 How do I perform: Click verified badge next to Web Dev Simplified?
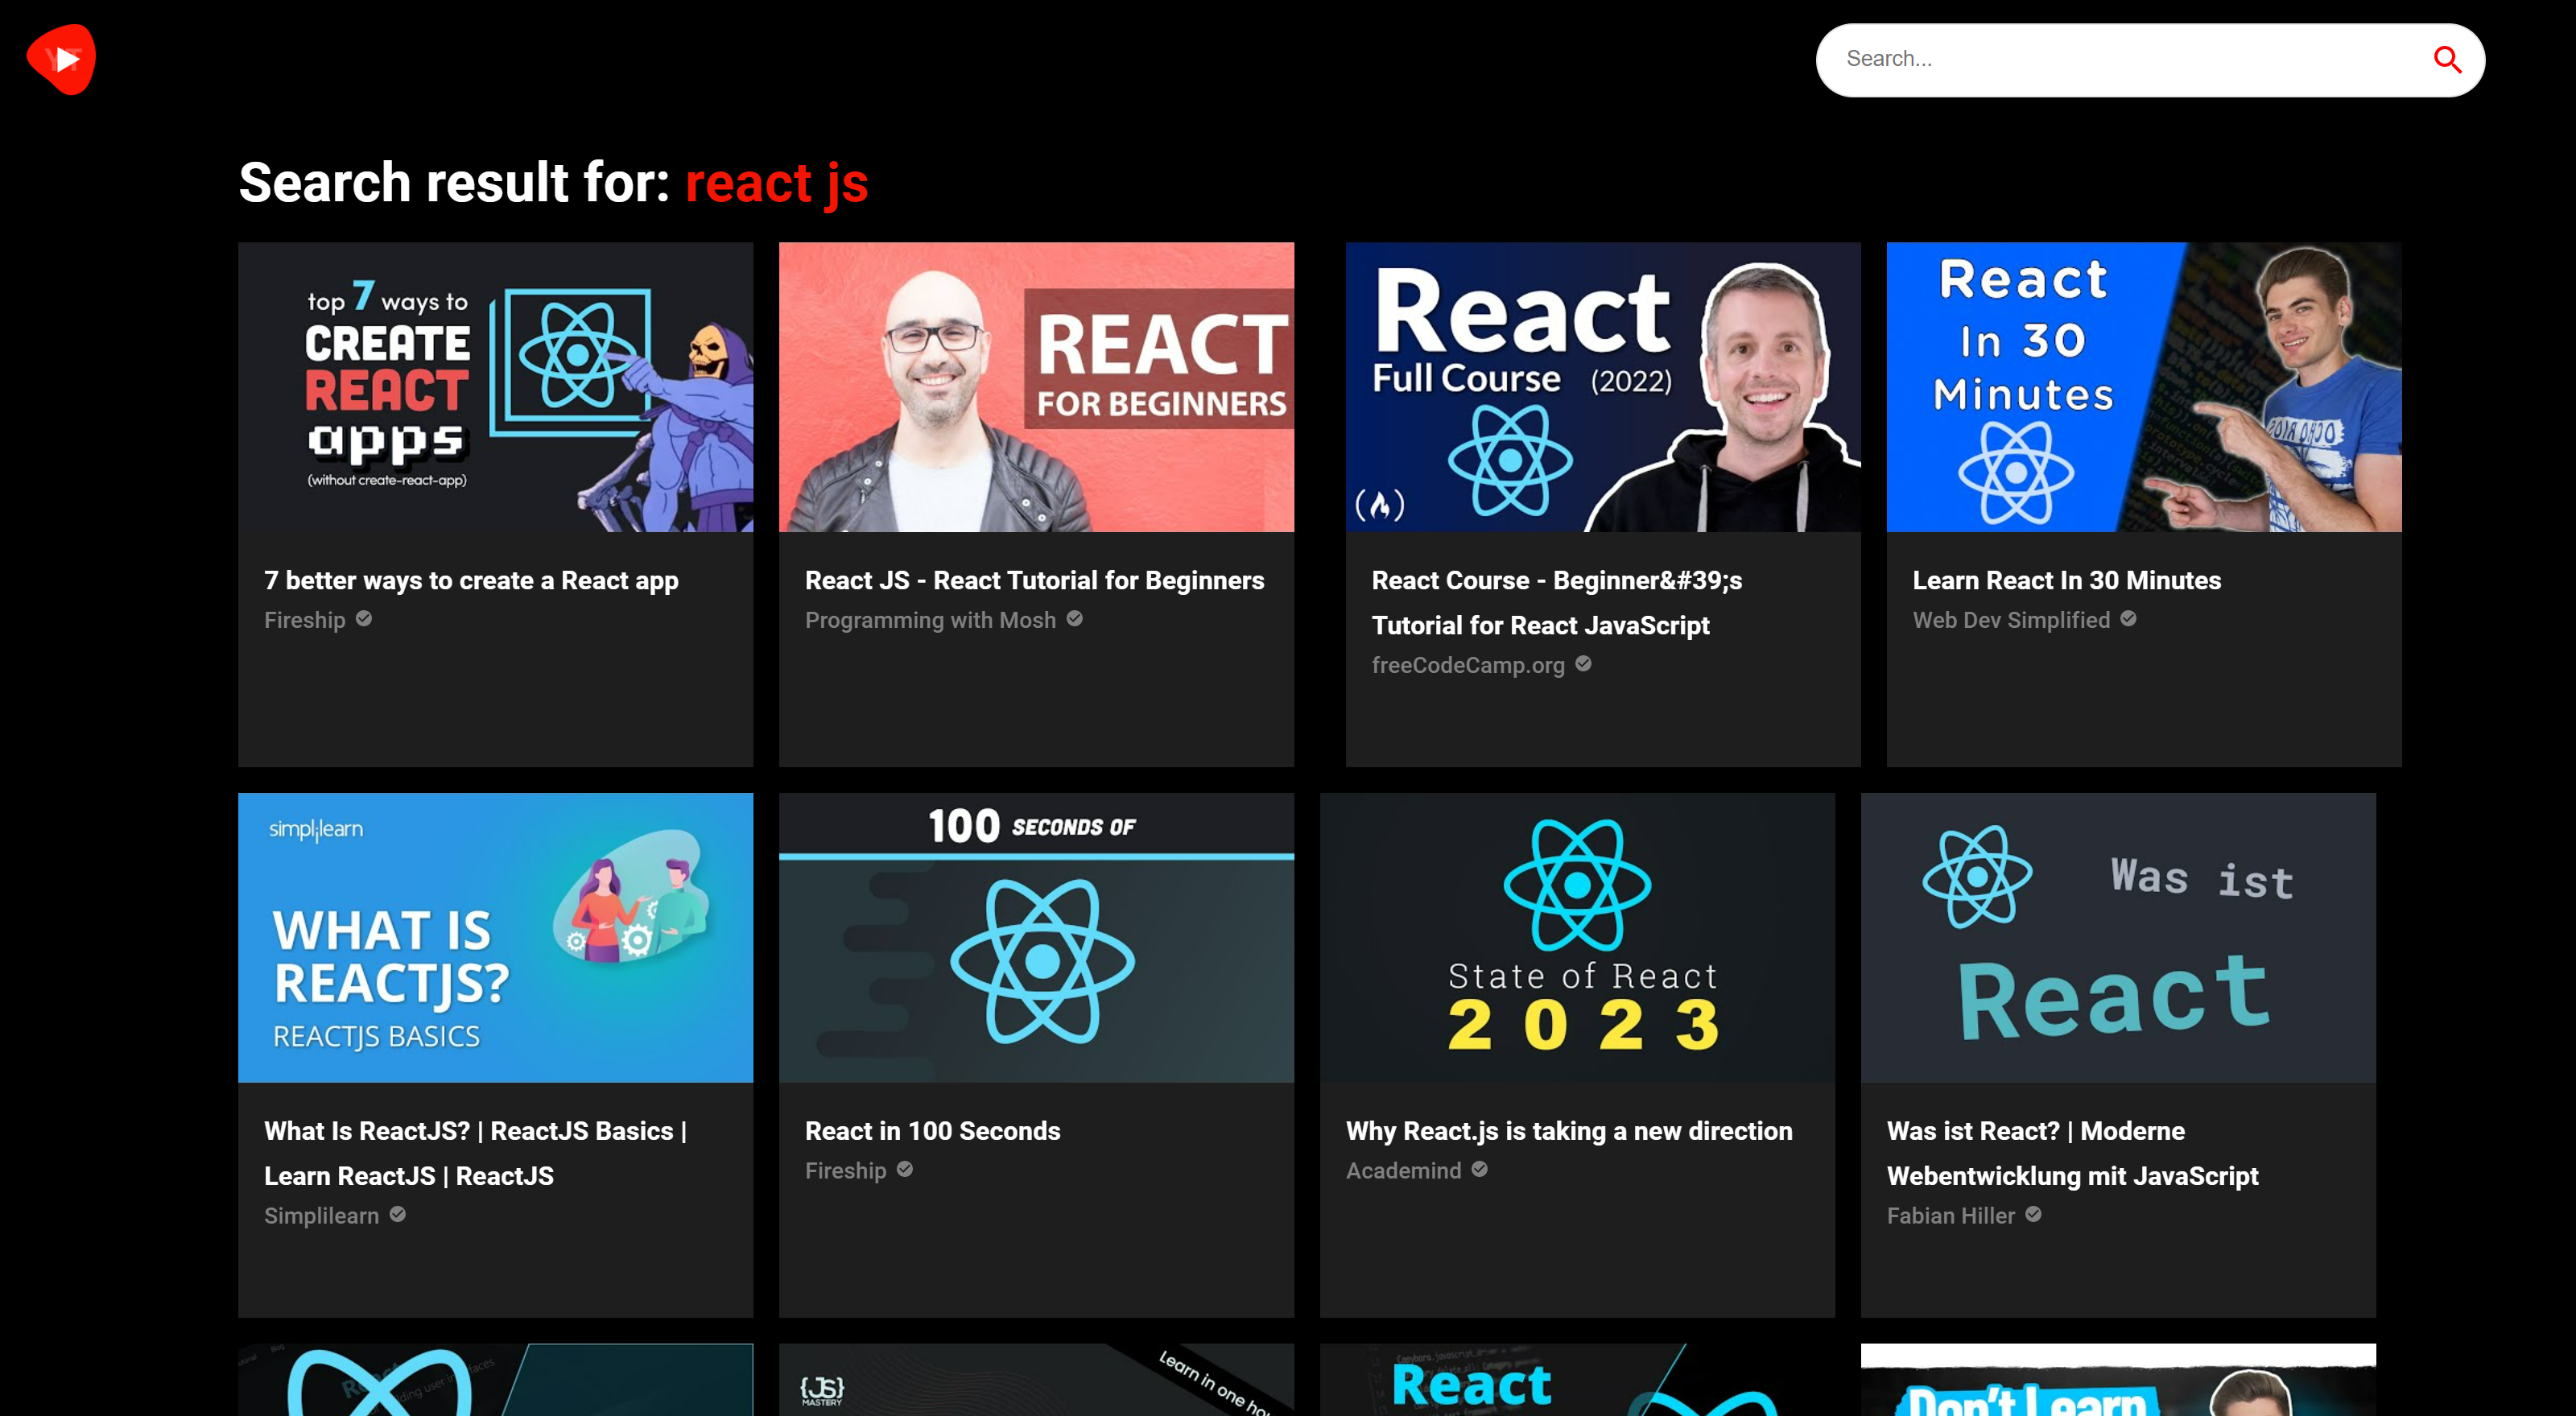tap(2128, 619)
